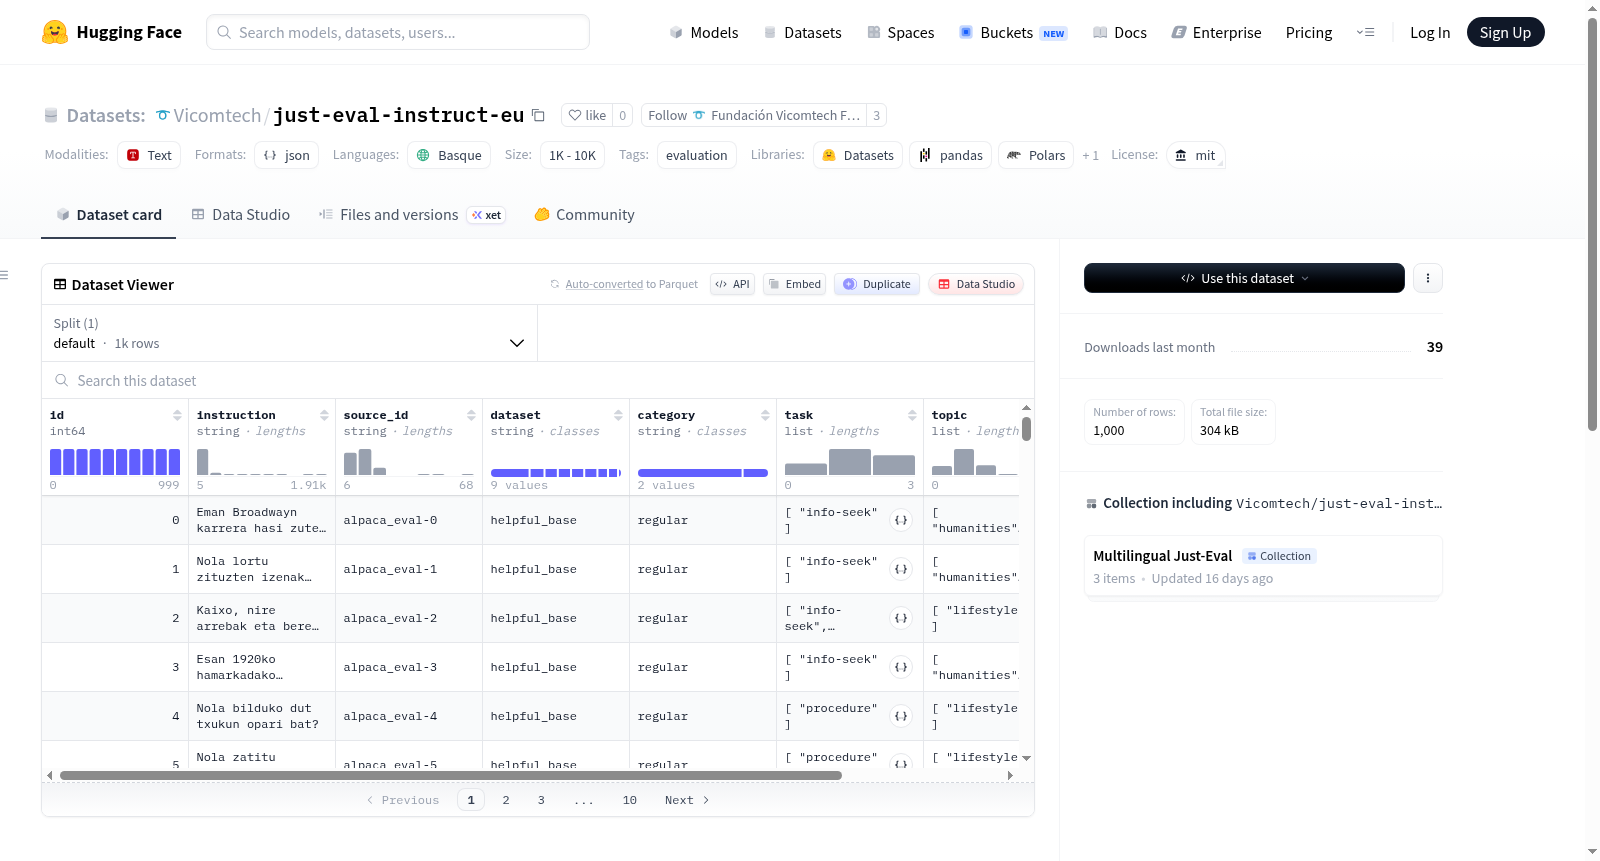Image resolution: width=1600 pixels, height=861 pixels.
Task: Go to page 10 of the dataset
Action: (630, 800)
